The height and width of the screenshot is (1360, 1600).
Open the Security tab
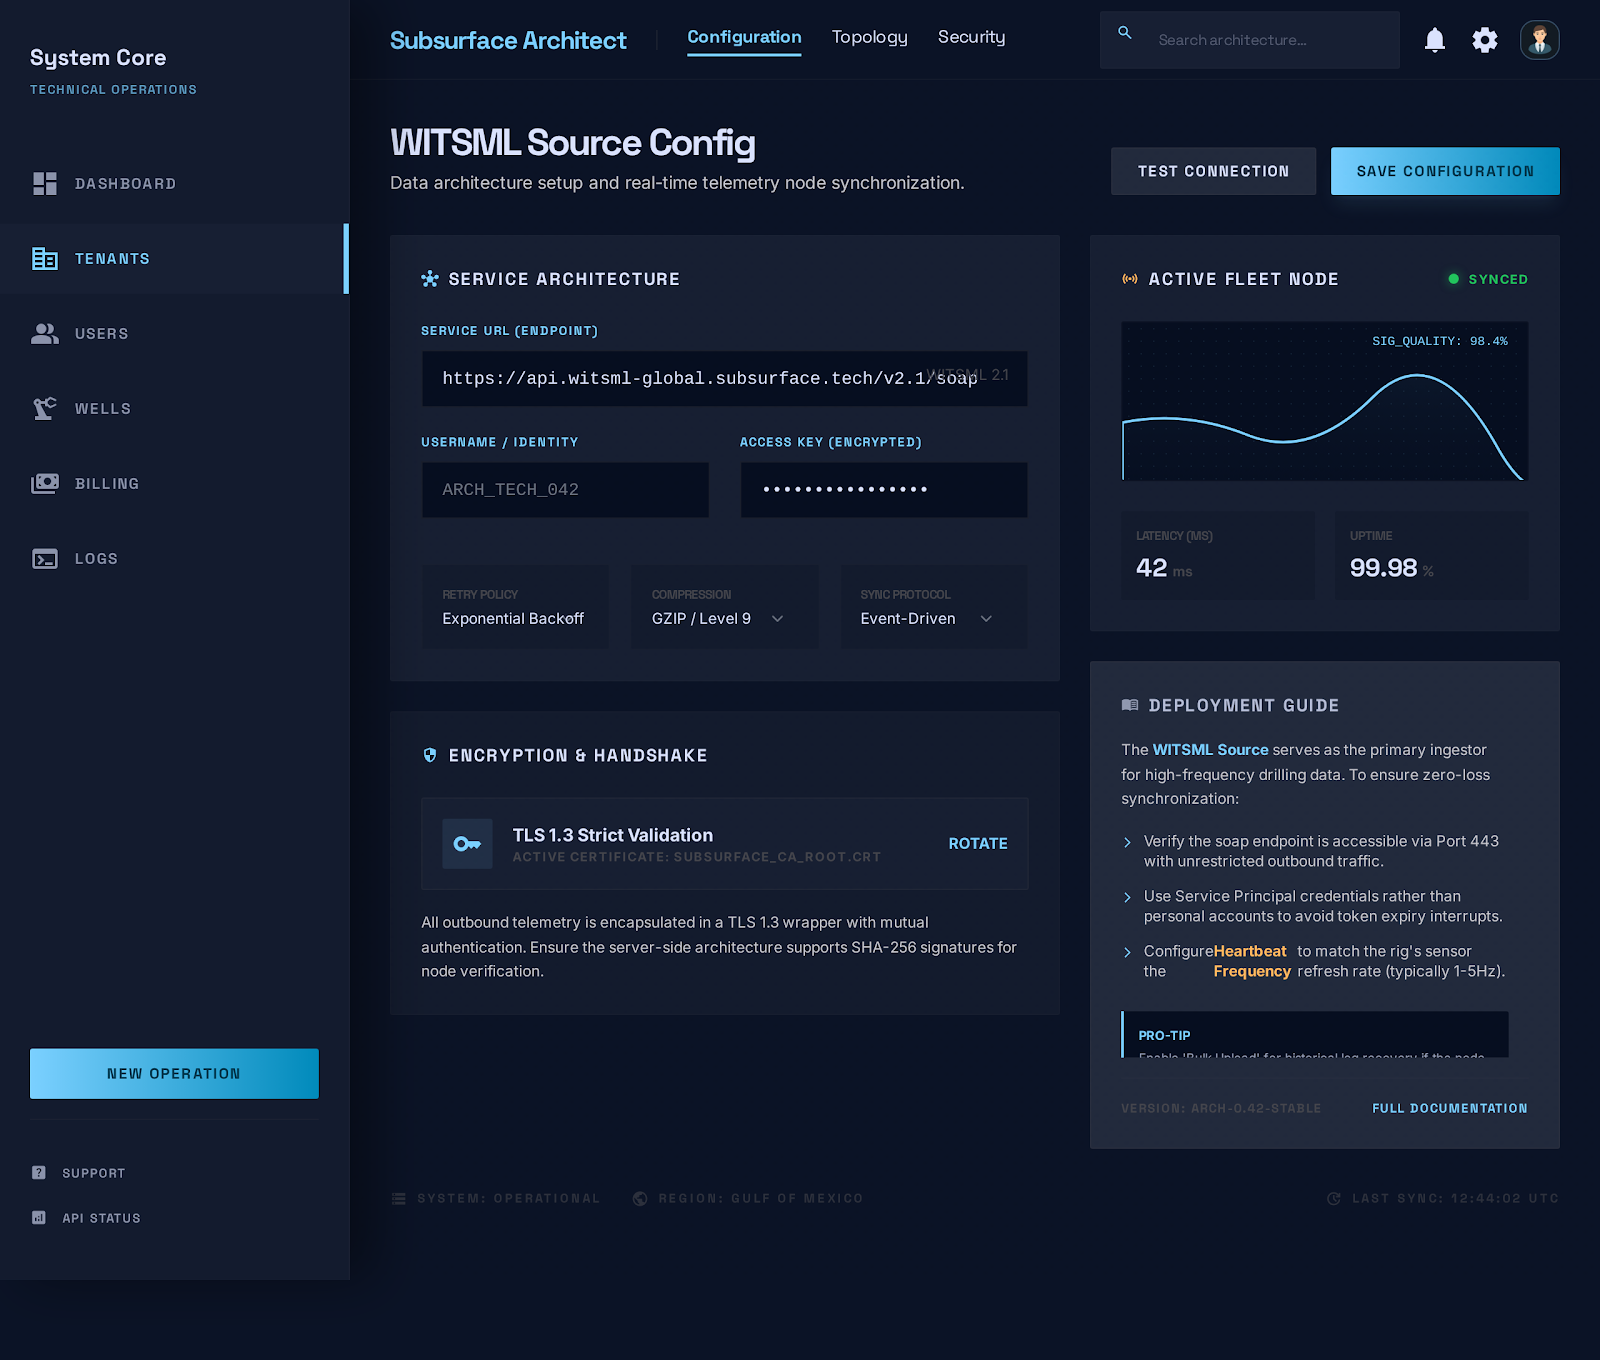coord(970,37)
